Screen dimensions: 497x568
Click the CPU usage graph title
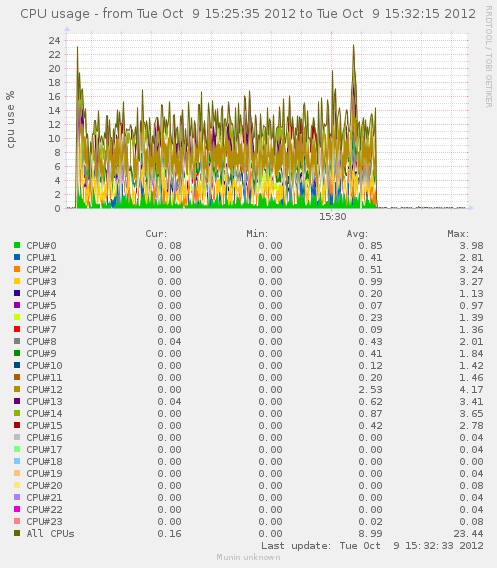point(248,14)
